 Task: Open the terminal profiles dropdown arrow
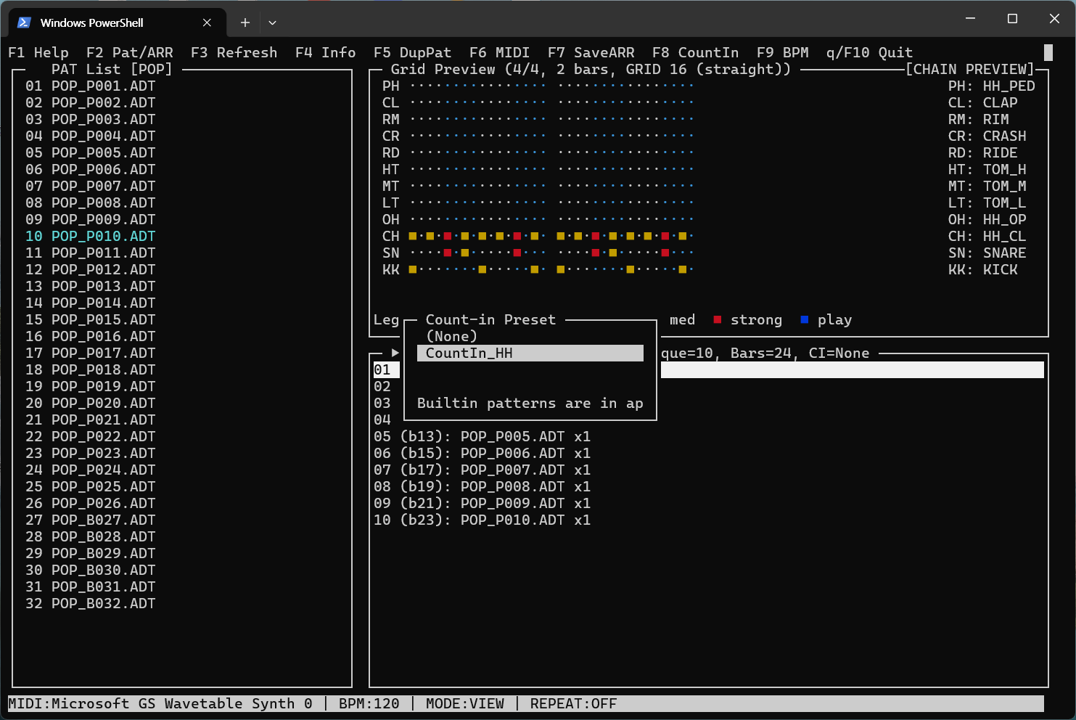[272, 22]
